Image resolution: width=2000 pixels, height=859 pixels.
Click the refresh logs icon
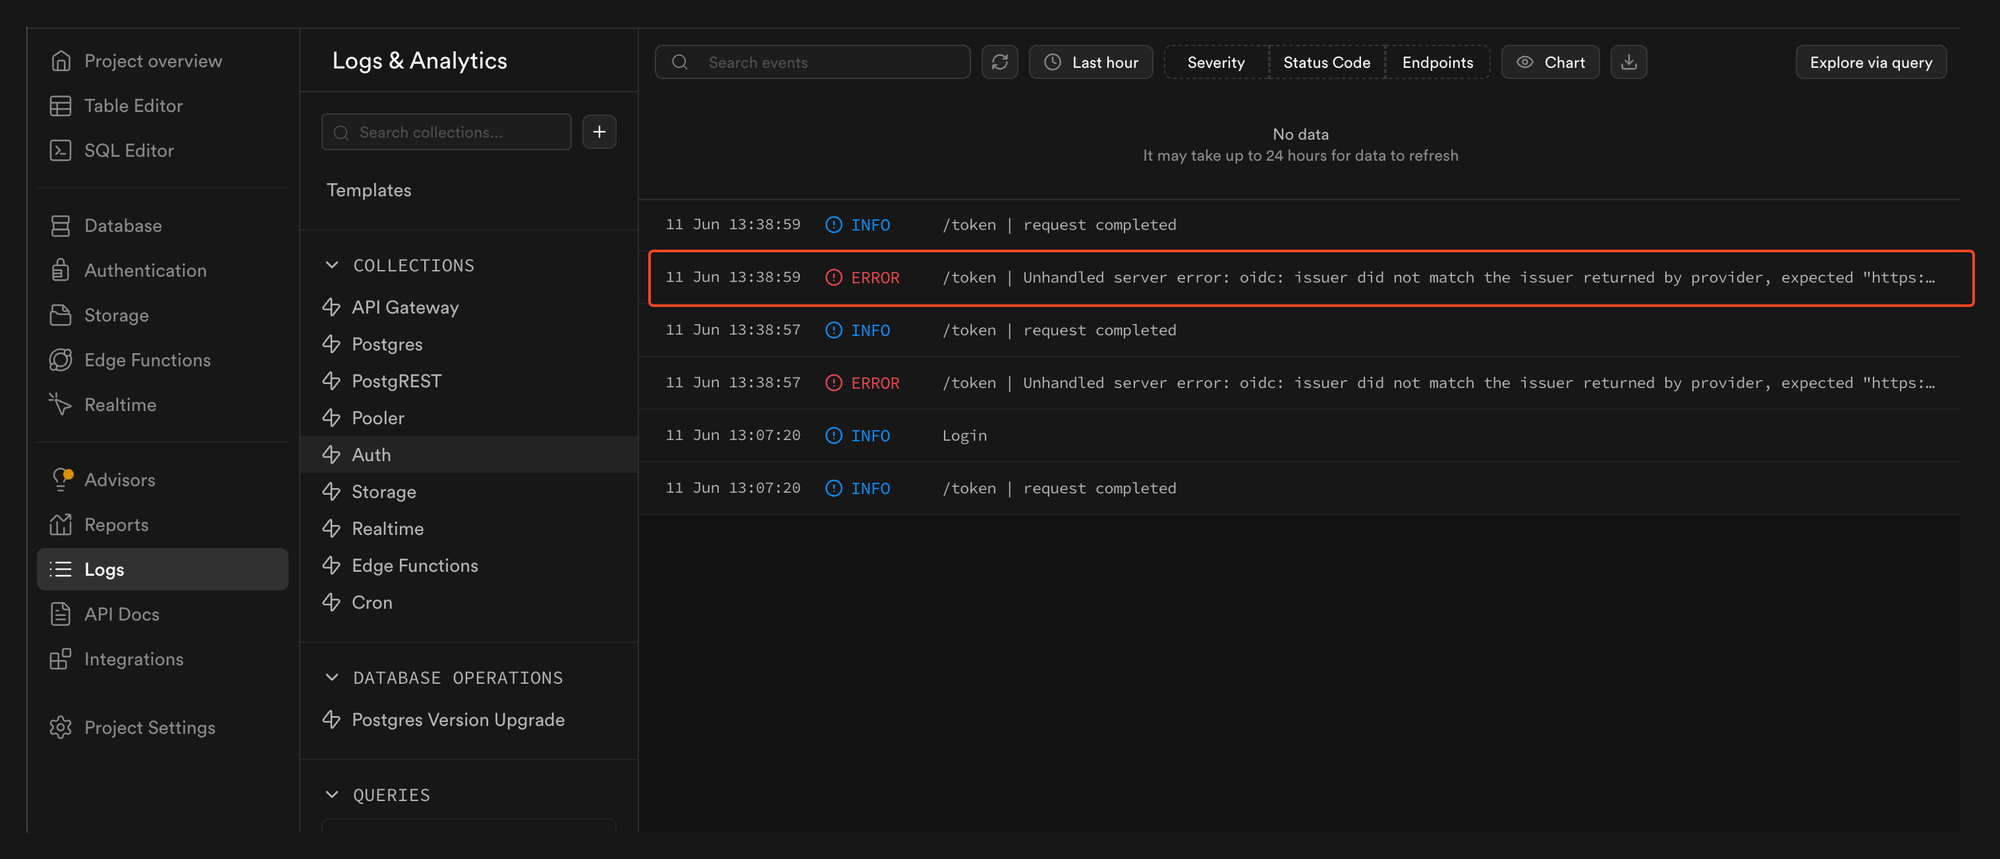pos(999,62)
